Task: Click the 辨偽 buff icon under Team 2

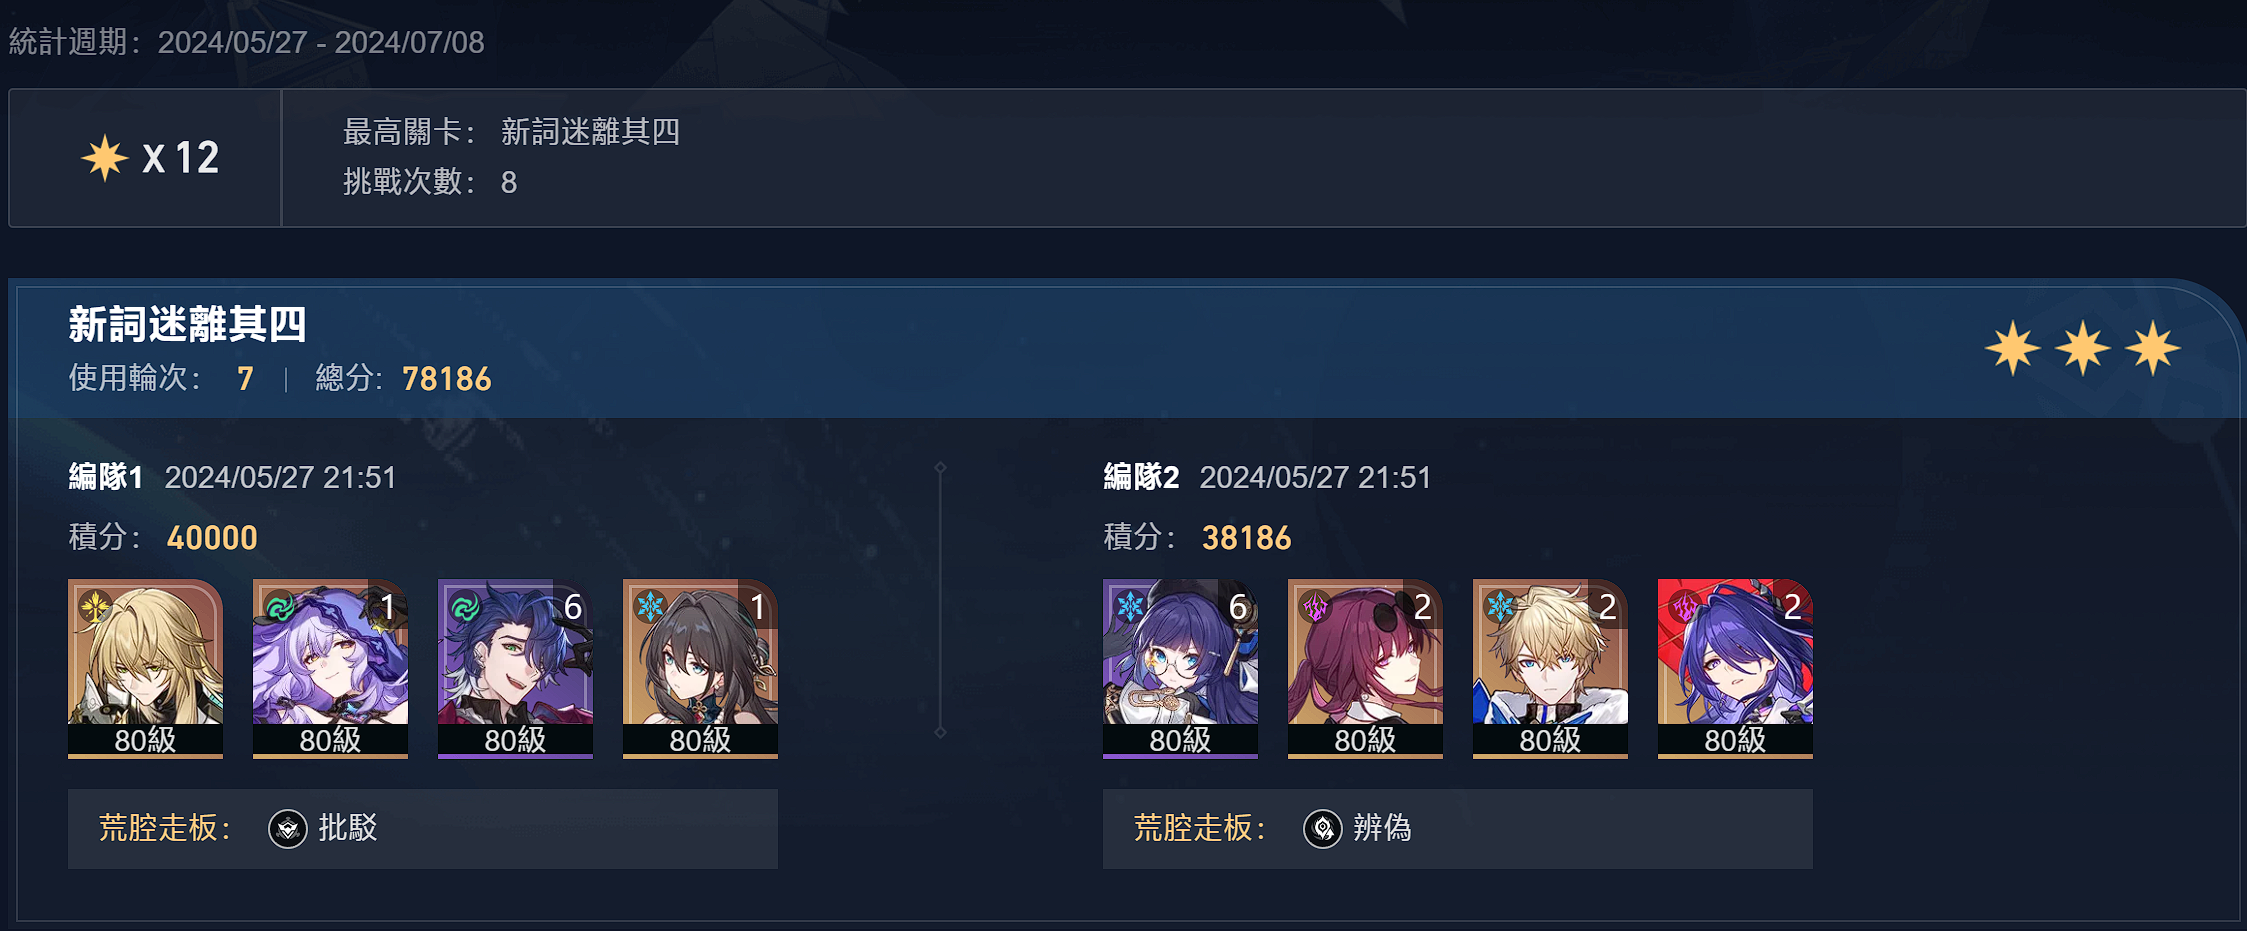Action: (1323, 828)
